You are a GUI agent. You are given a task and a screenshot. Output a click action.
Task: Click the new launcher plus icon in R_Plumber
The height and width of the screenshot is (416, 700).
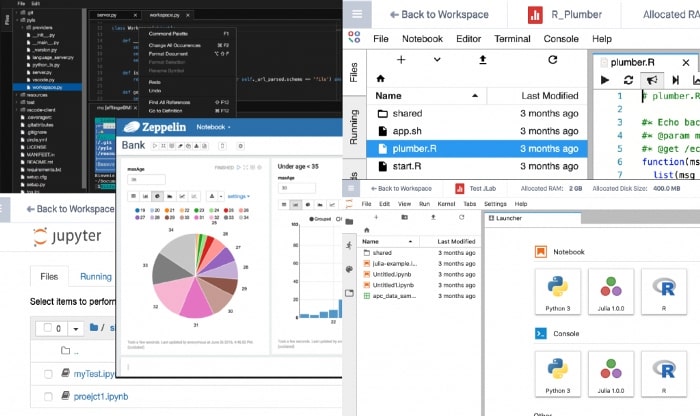400,60
